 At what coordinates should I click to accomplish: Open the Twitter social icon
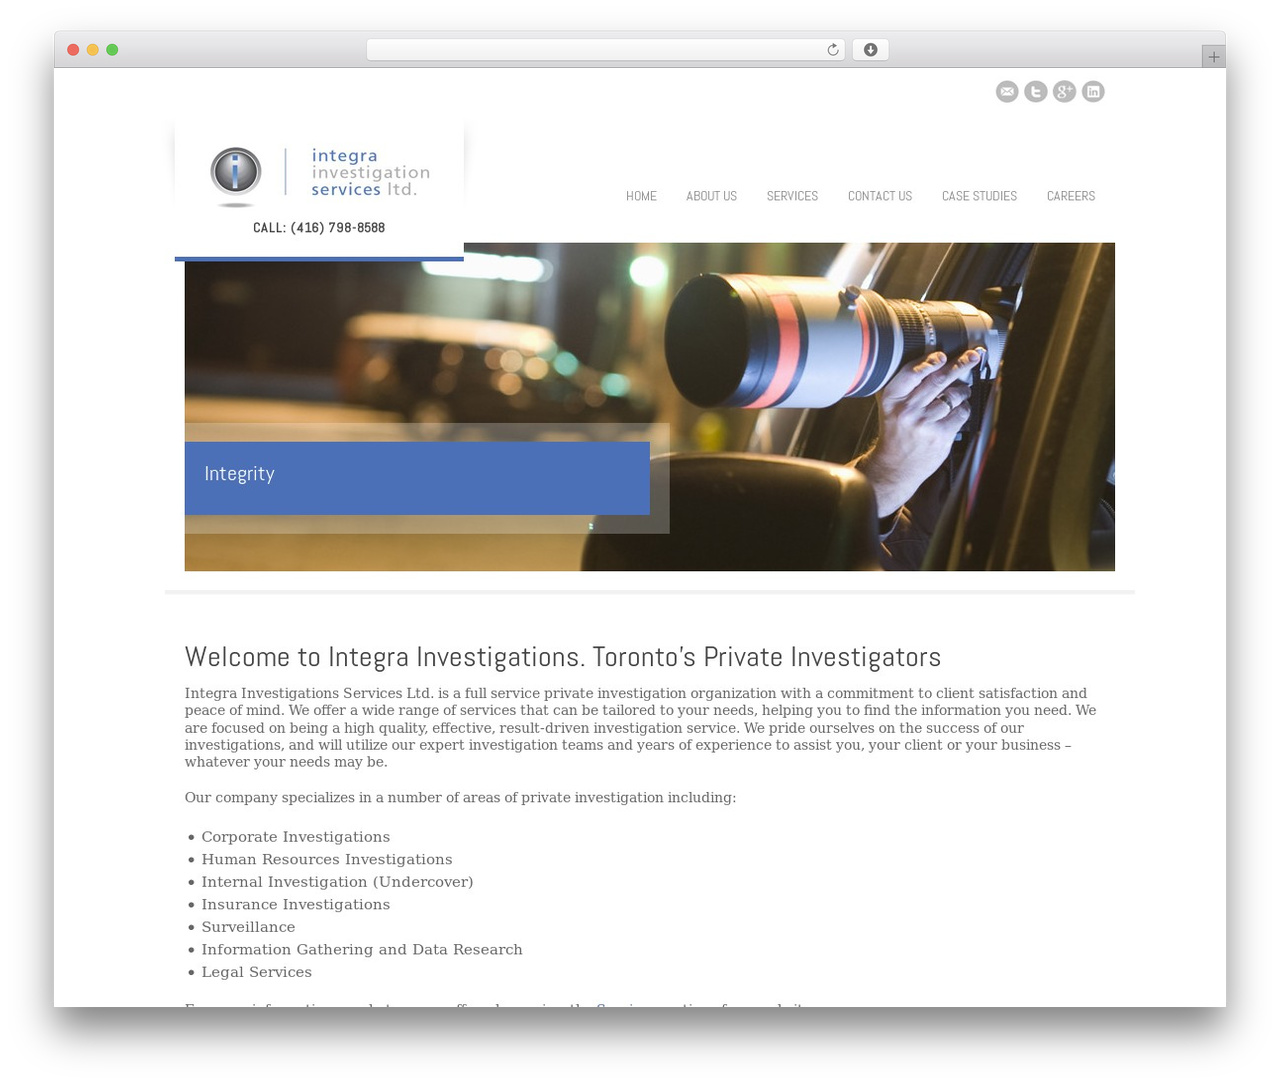1036,92
